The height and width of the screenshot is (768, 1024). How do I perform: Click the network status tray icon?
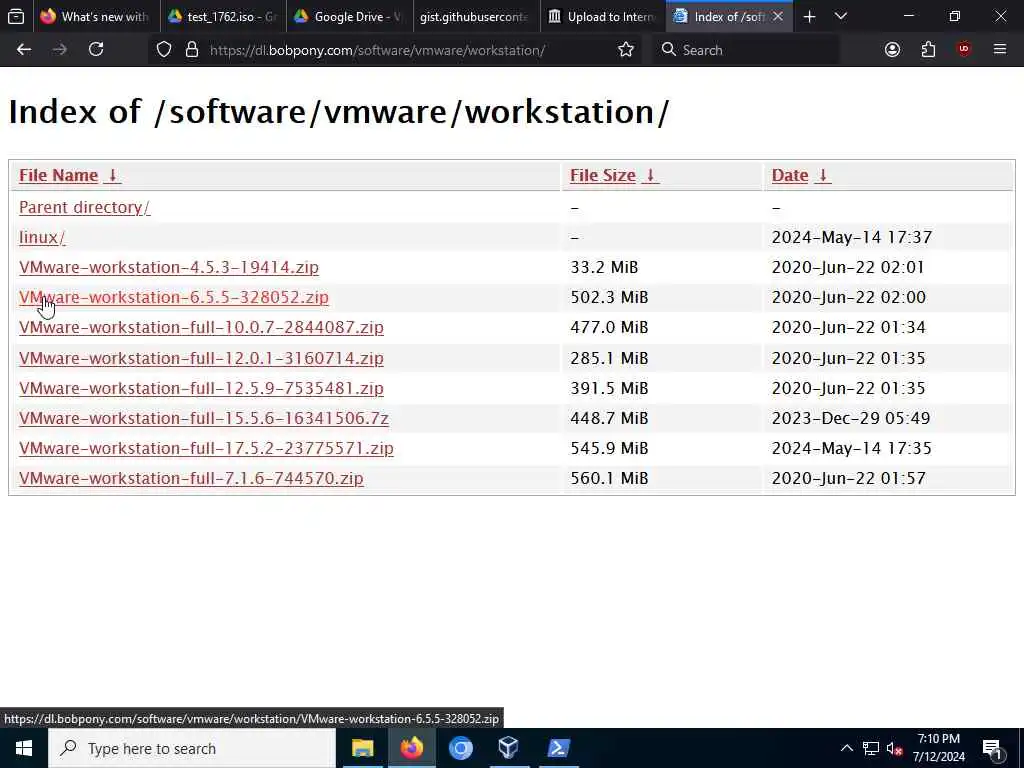871,748
